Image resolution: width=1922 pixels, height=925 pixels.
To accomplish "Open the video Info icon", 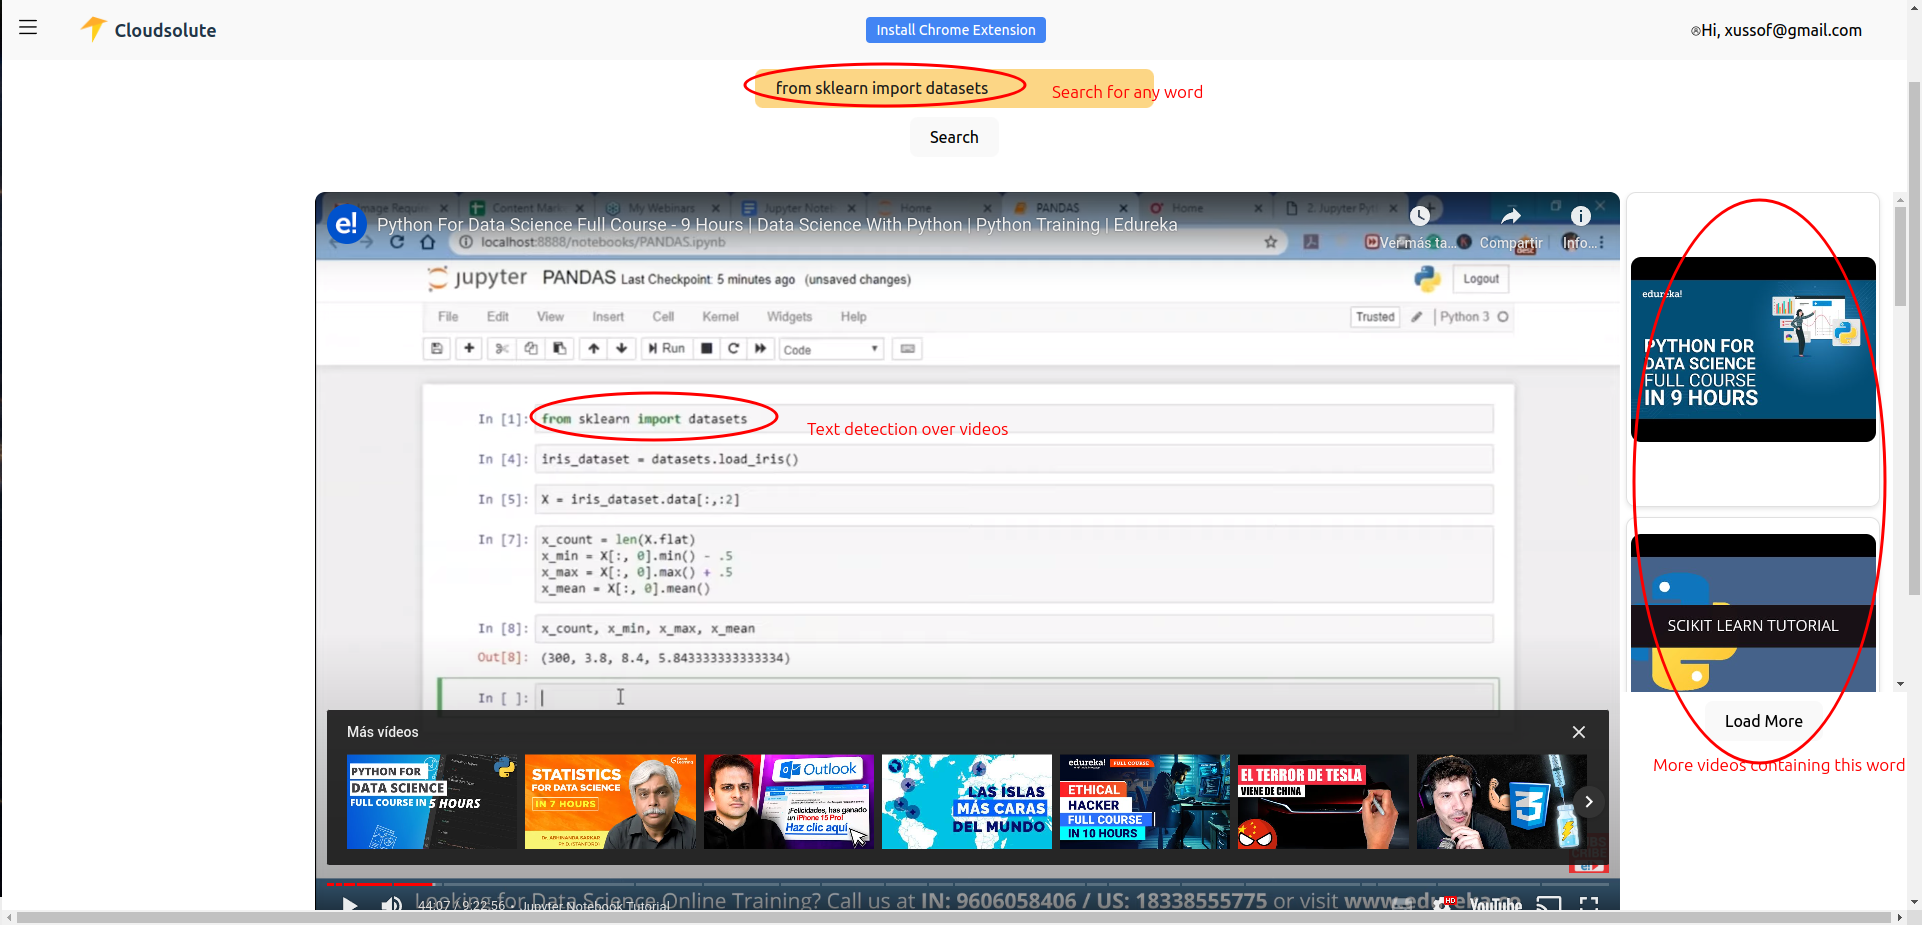I will 1581,216.
